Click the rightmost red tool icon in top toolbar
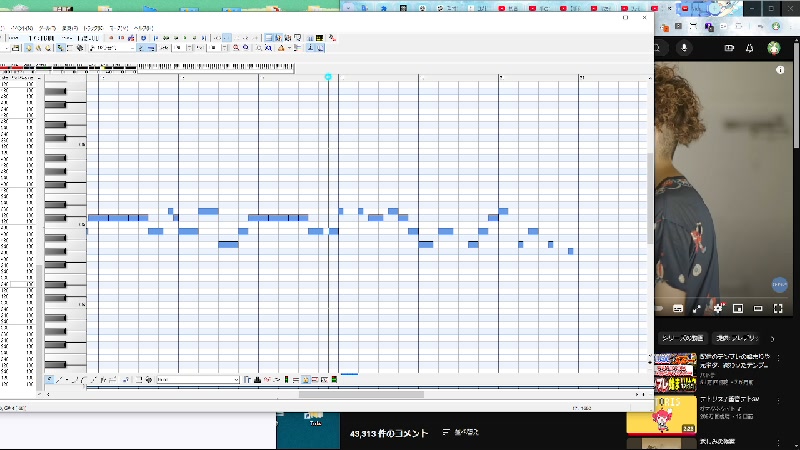 pyautogui.click(x=332, y=38)
